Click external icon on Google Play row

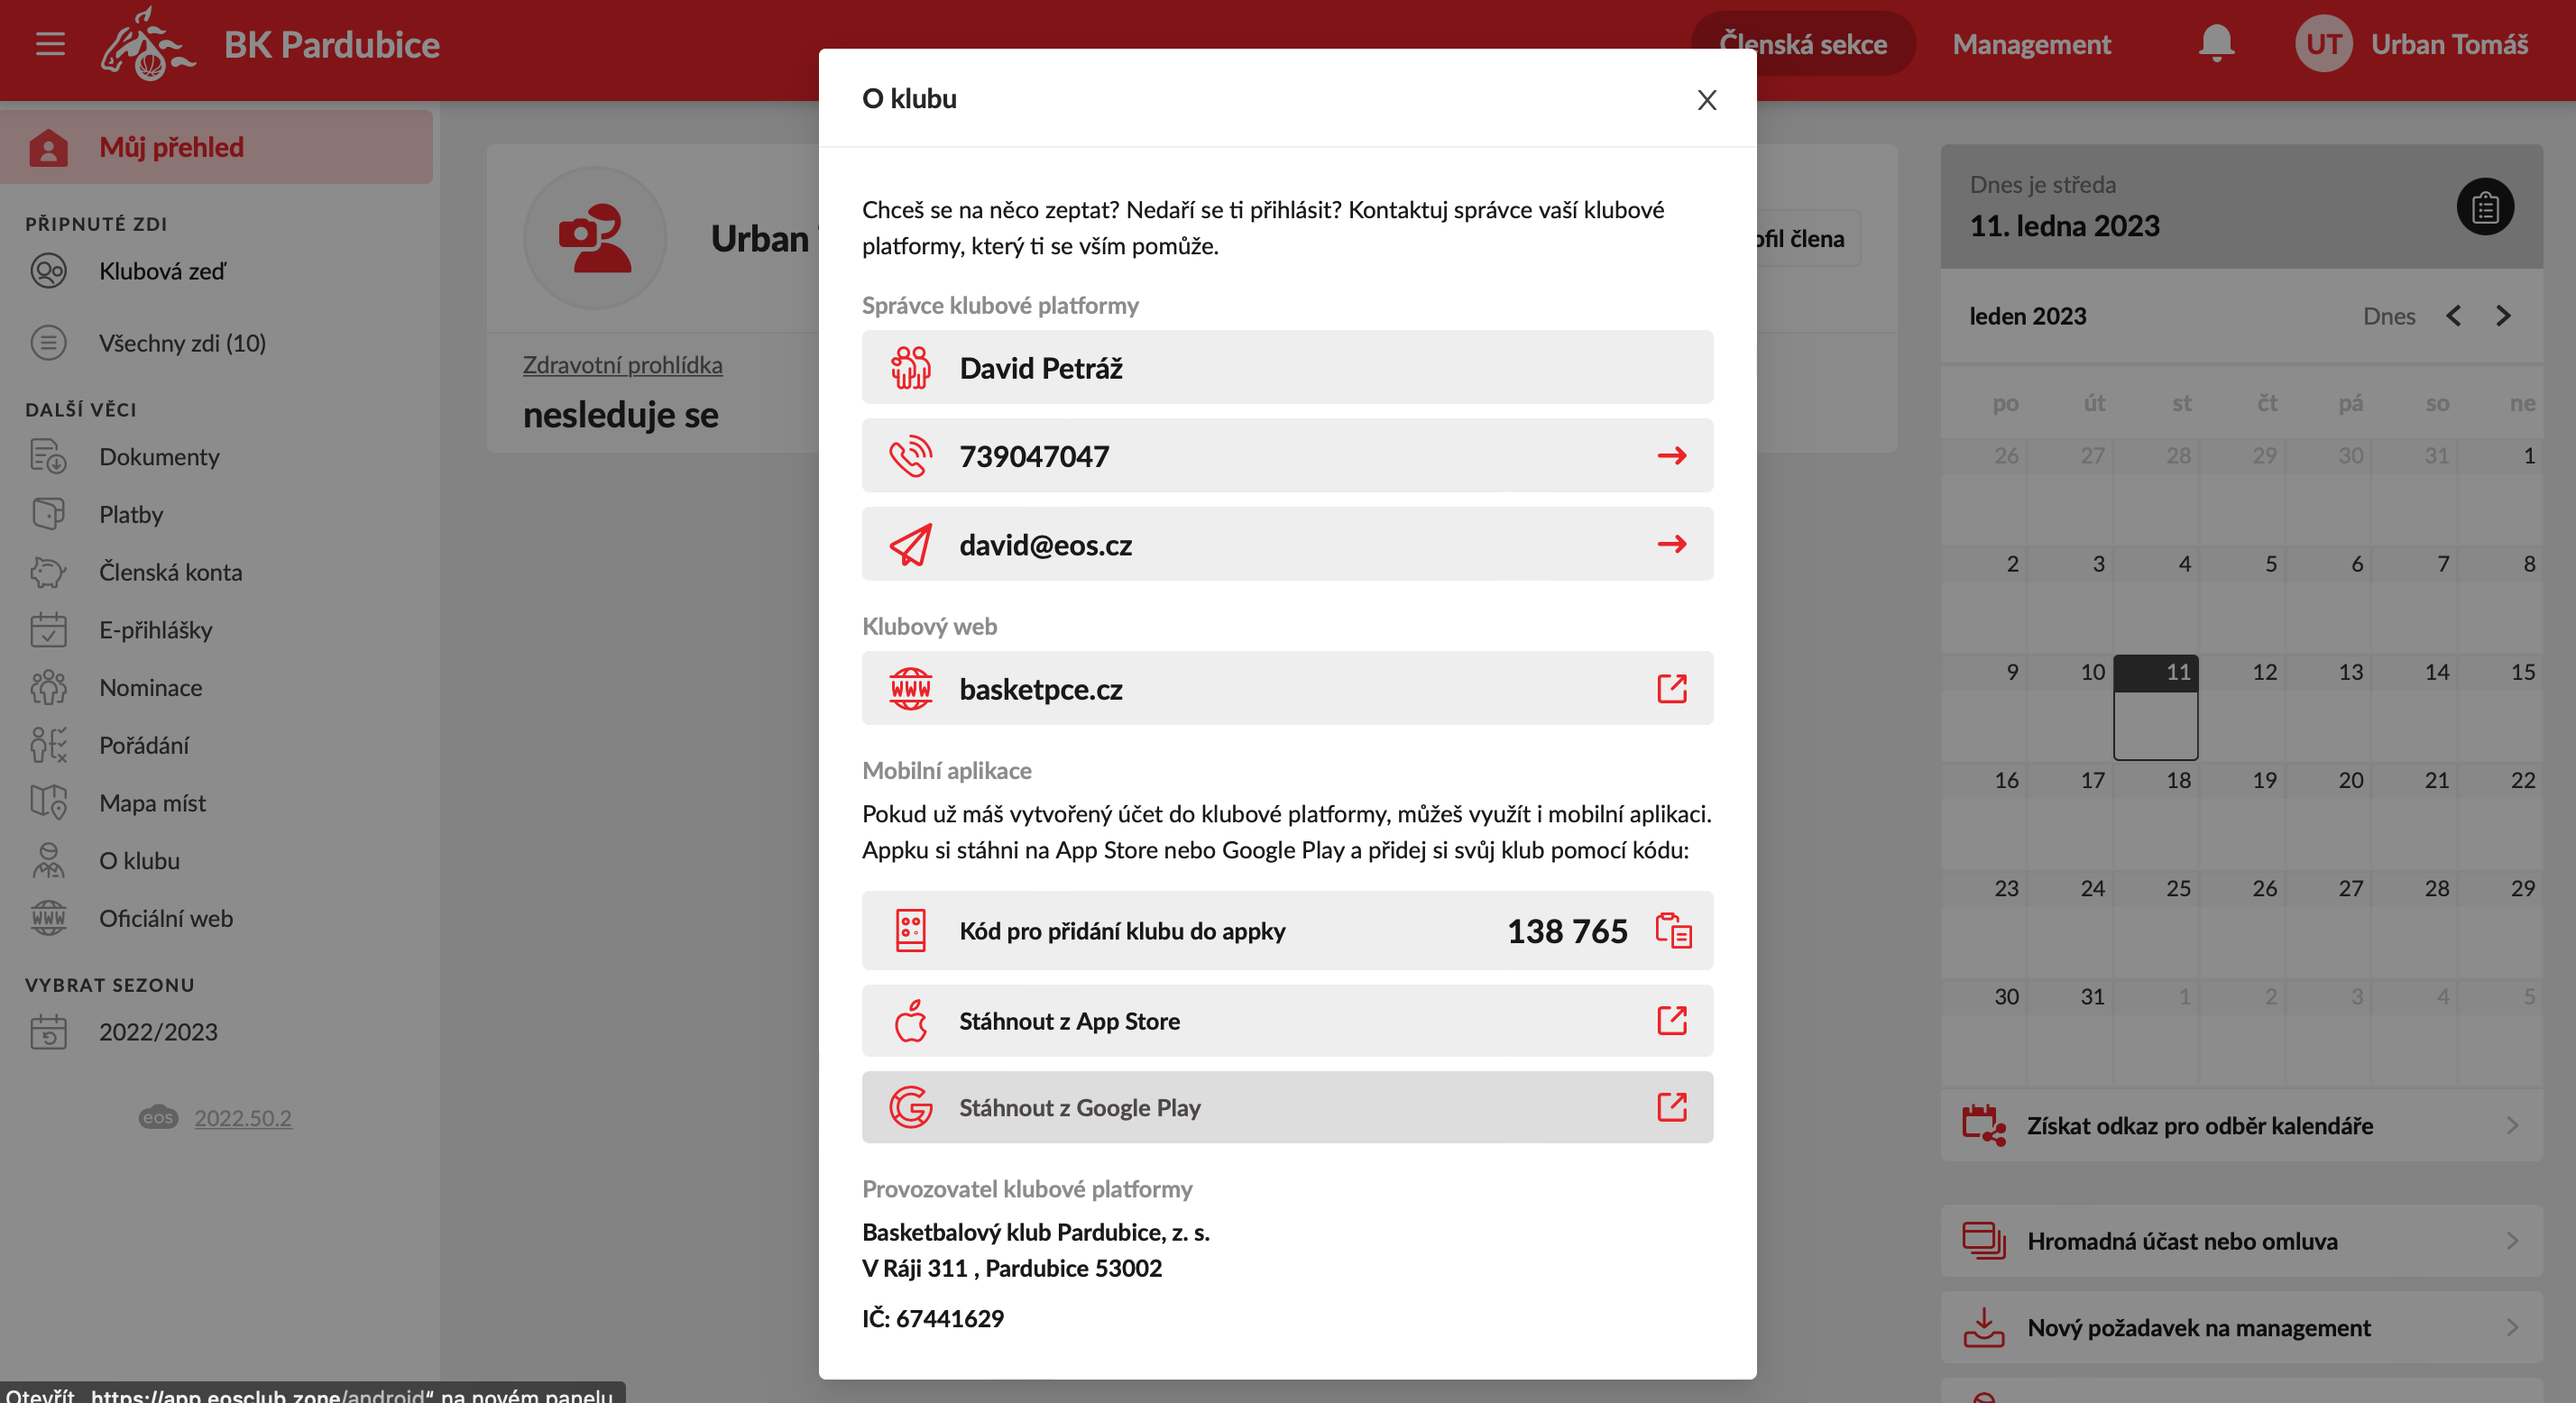(x=1671, y=1106)
